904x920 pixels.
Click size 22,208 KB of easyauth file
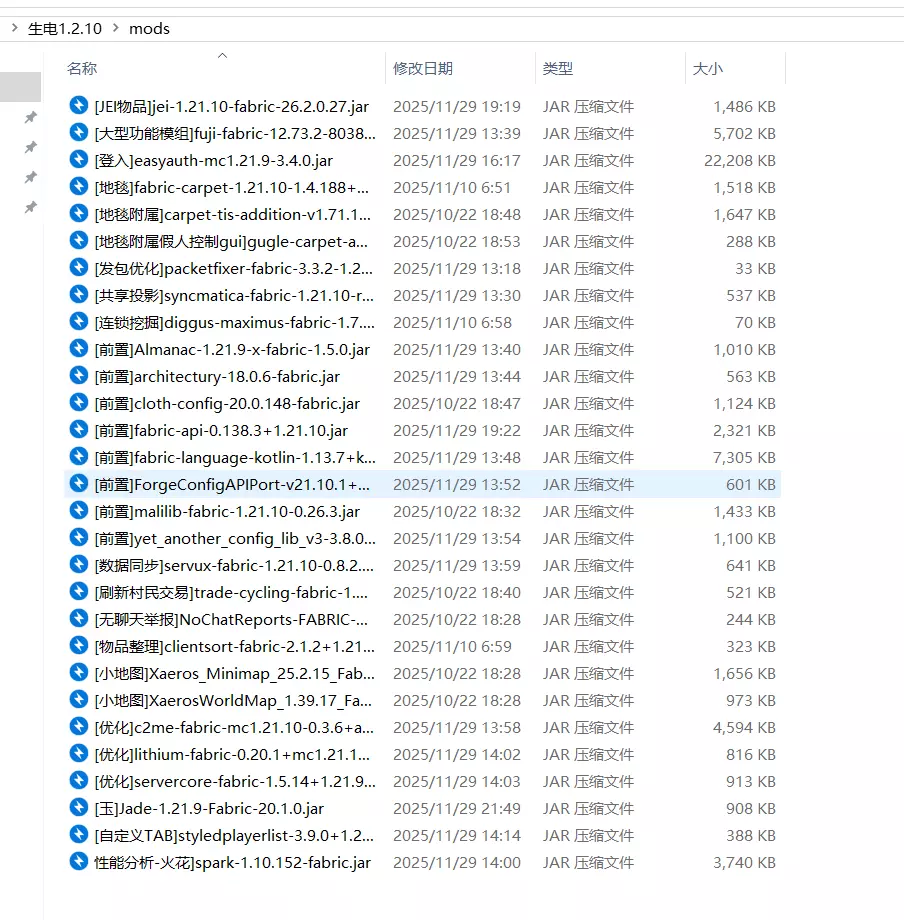pos(740,161)
